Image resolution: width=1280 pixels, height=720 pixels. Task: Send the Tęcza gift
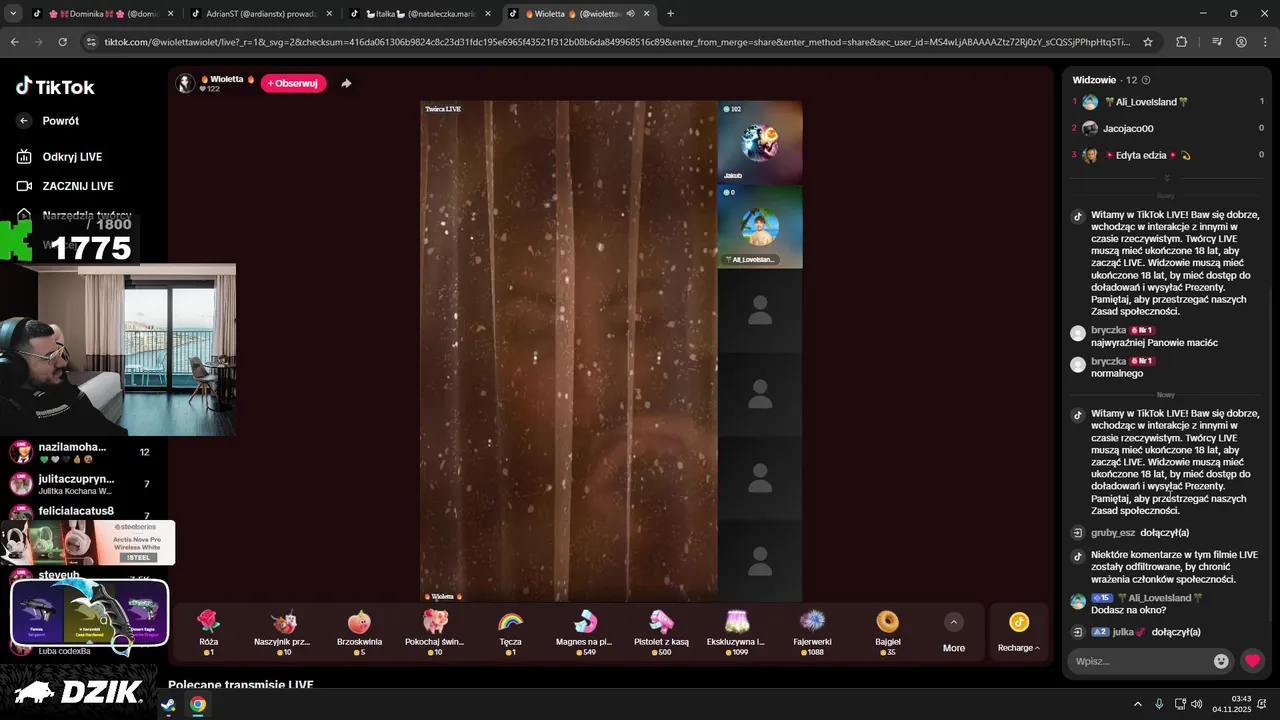pos(510,632)
